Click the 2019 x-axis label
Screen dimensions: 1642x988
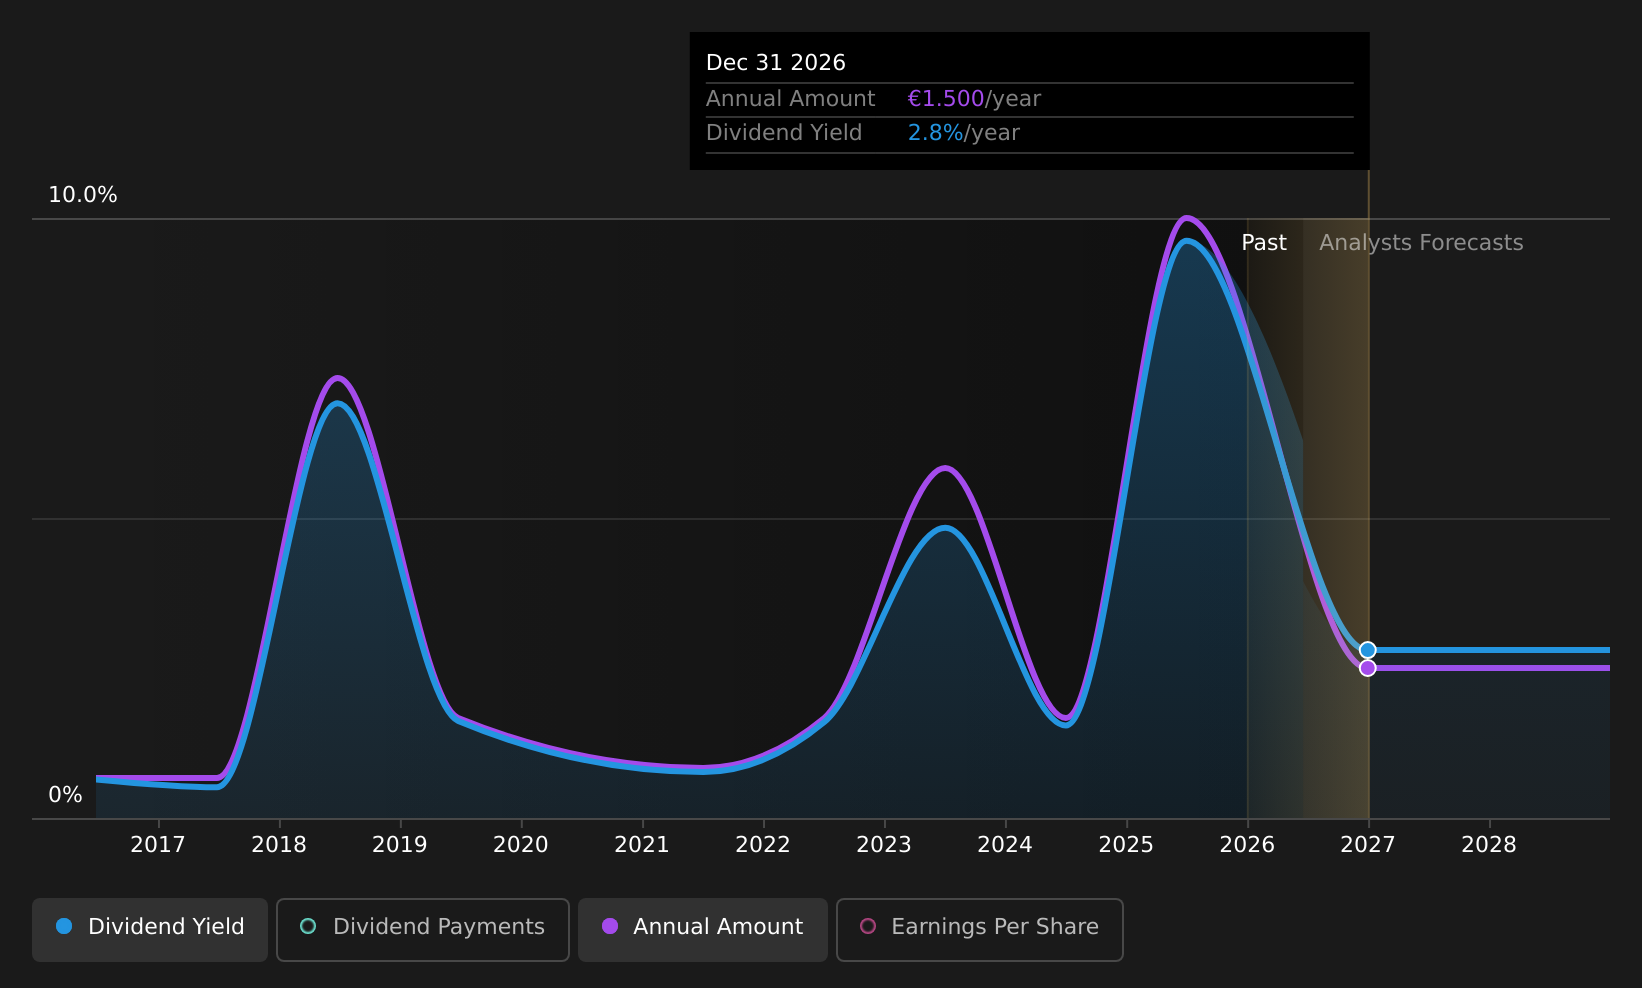[x=400, y=845]
